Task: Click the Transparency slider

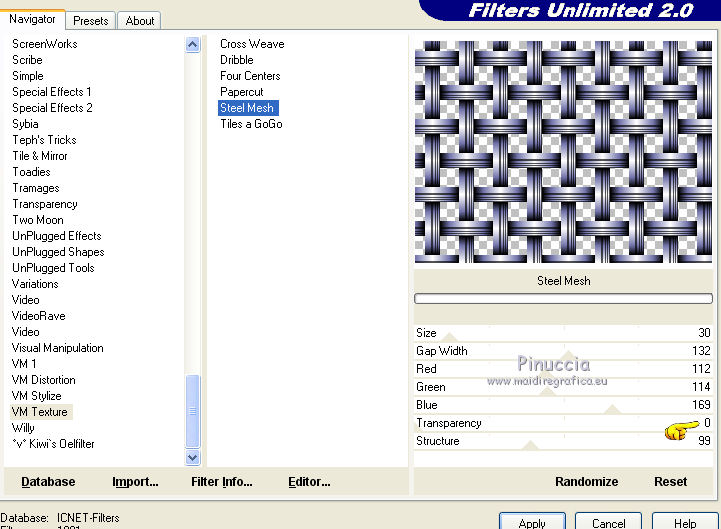Action: coord(563,423)
